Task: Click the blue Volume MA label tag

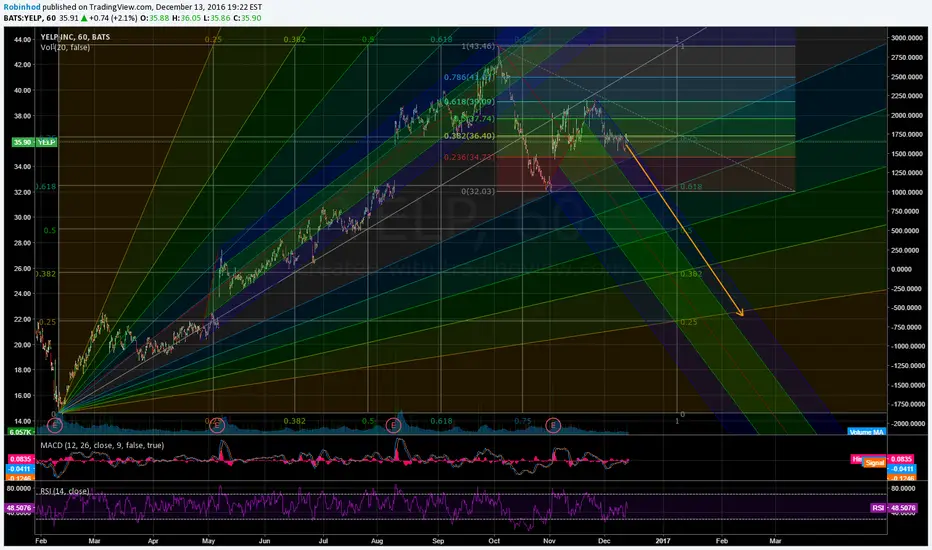Action: click(867, 432)
